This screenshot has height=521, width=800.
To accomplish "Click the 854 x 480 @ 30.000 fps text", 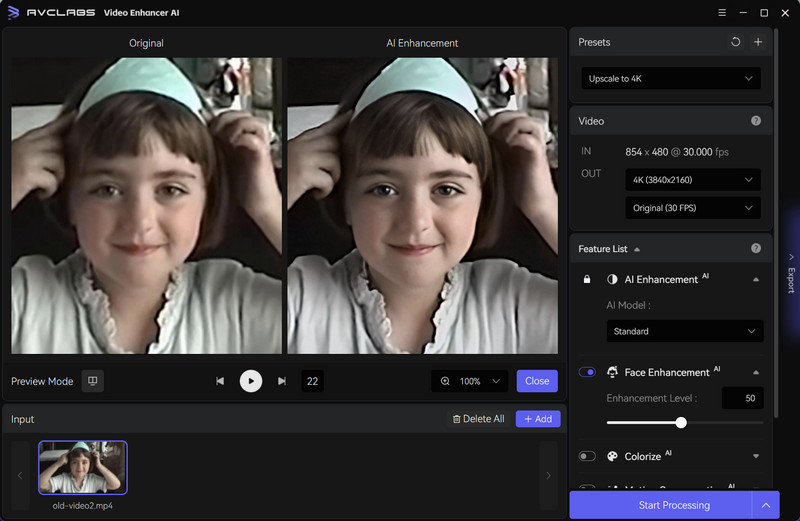I will (x=677, y=152).
